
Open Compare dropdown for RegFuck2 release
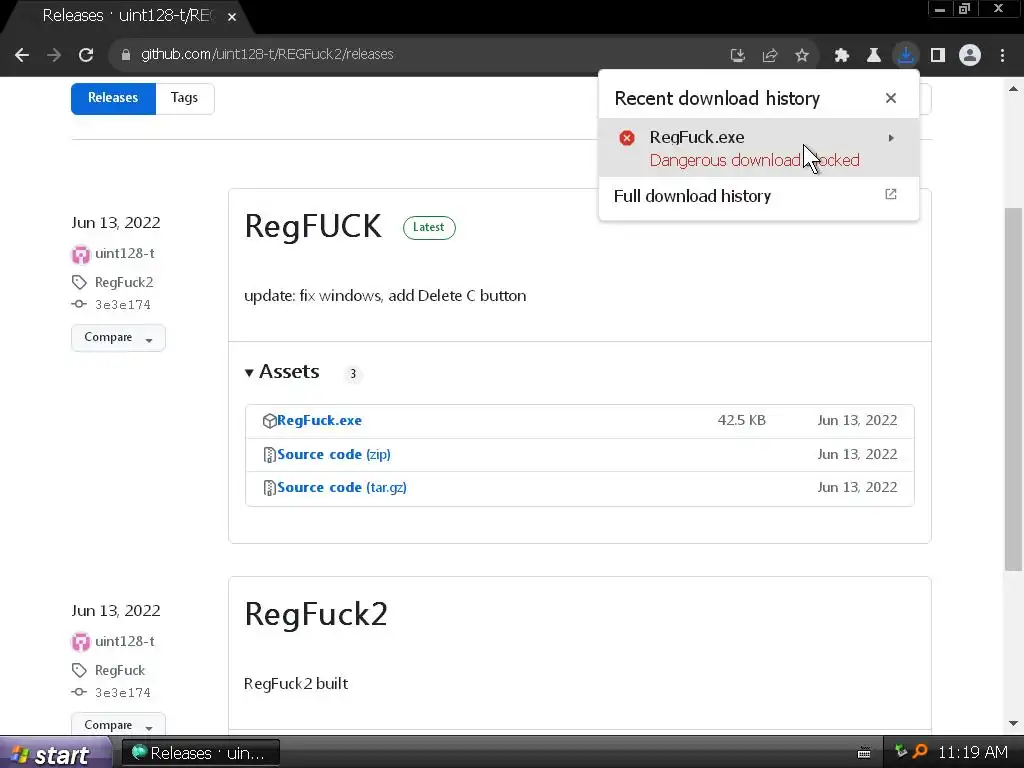tap(118, 724)
